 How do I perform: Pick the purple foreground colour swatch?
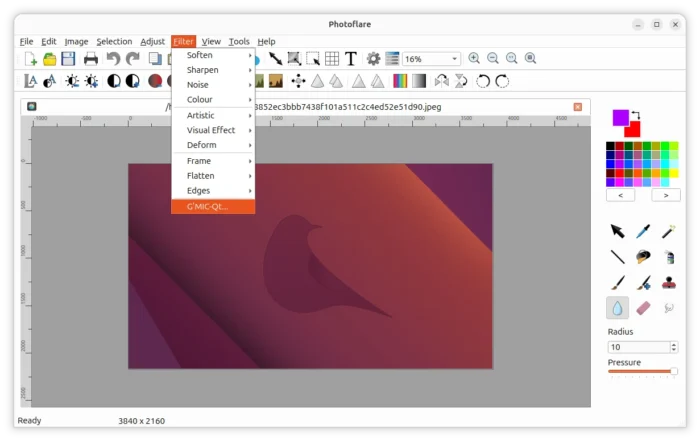(x=620, y=117)
